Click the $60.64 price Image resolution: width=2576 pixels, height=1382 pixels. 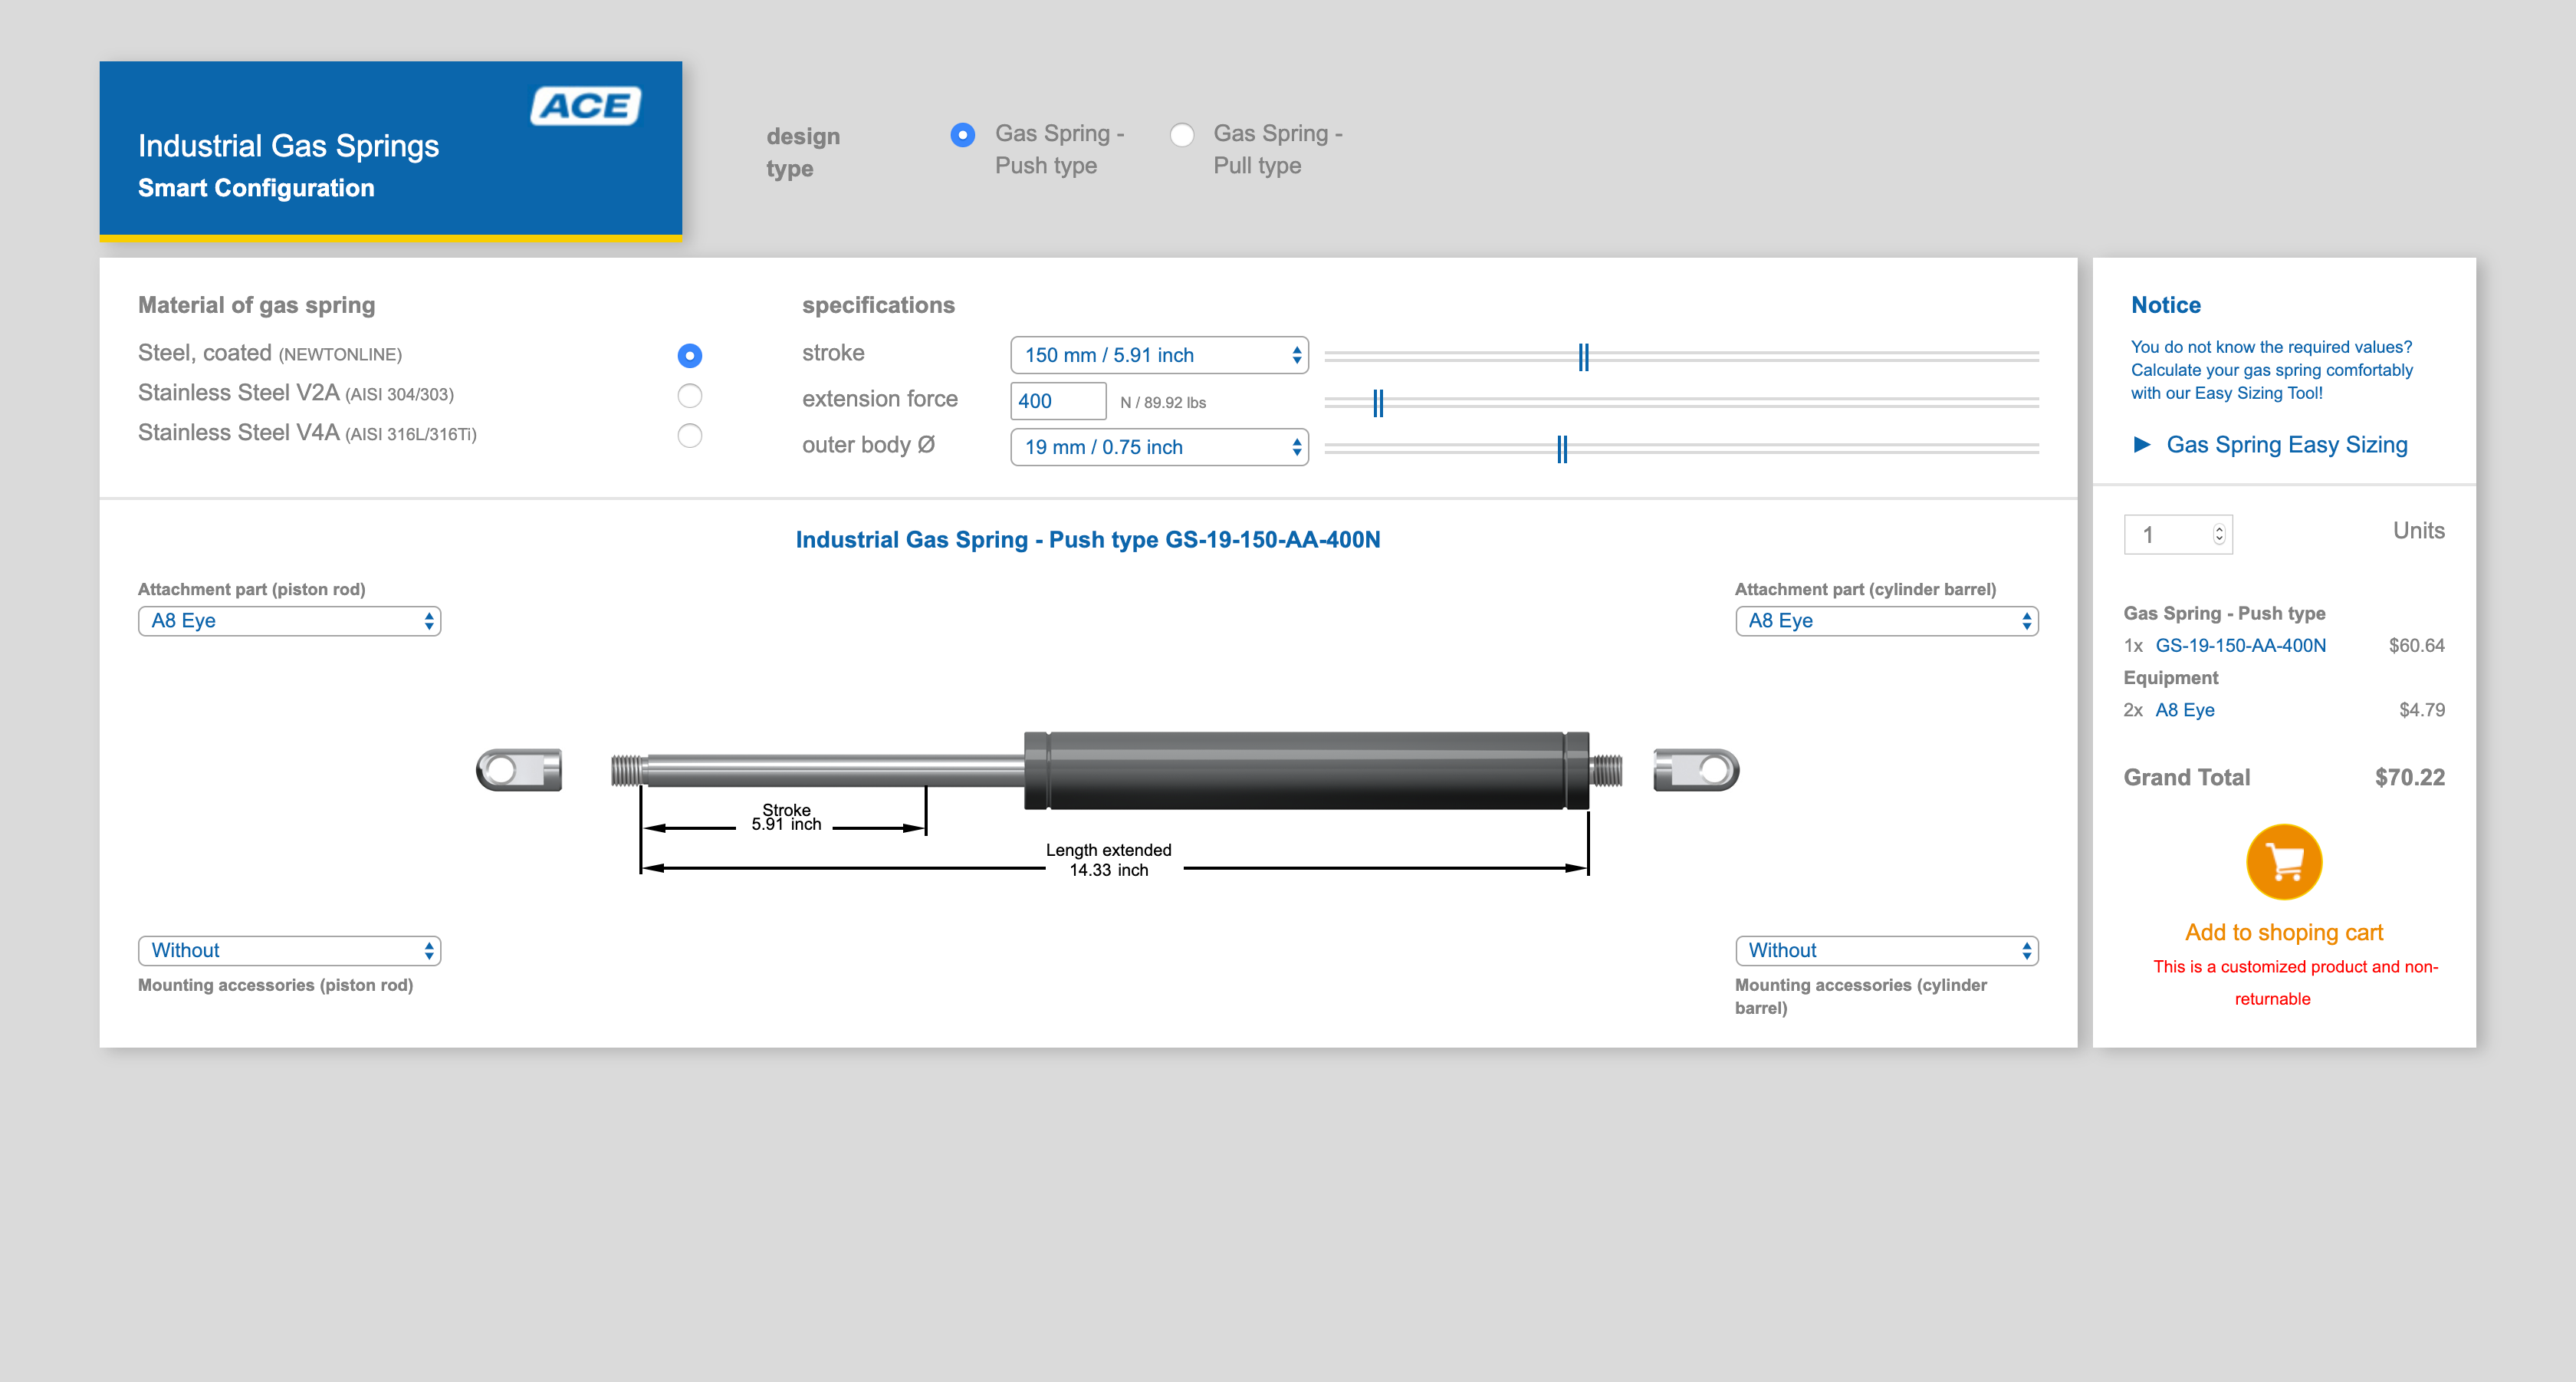pyautogui.click(x=2416, y=646)
